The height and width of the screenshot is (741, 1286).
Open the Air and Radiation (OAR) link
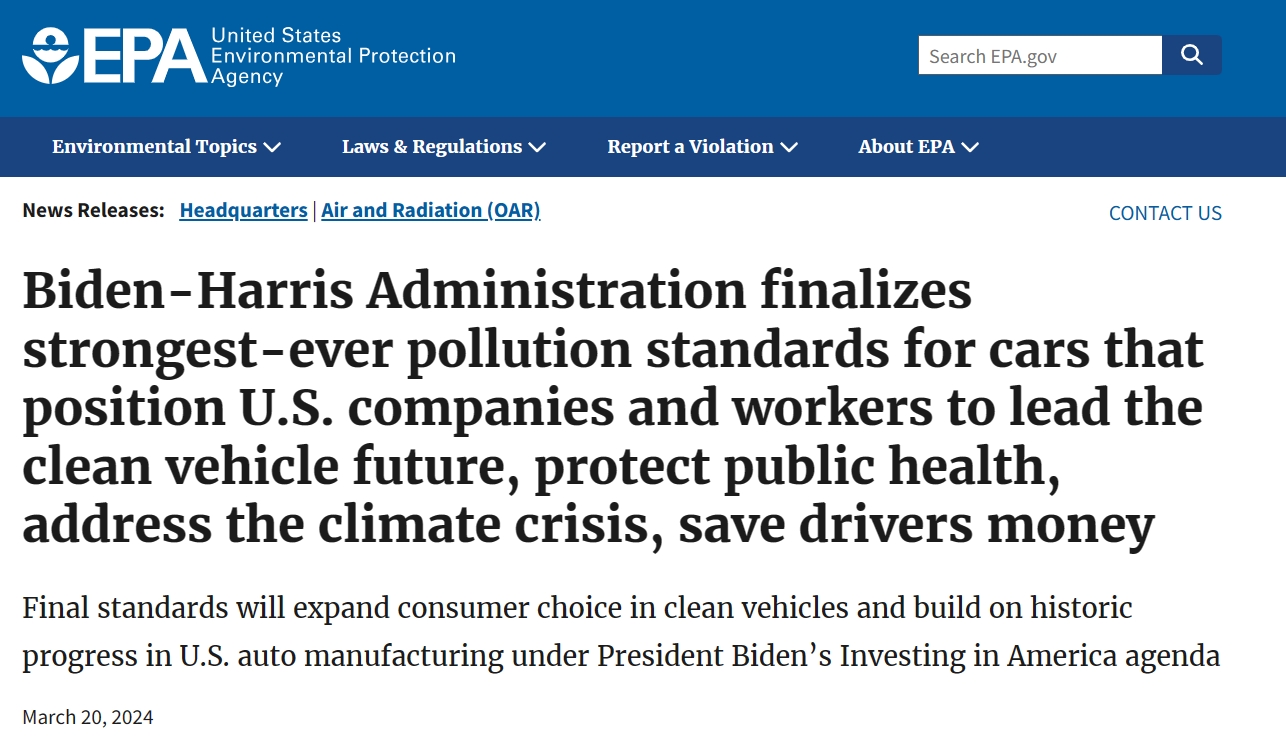click(430, 210)
